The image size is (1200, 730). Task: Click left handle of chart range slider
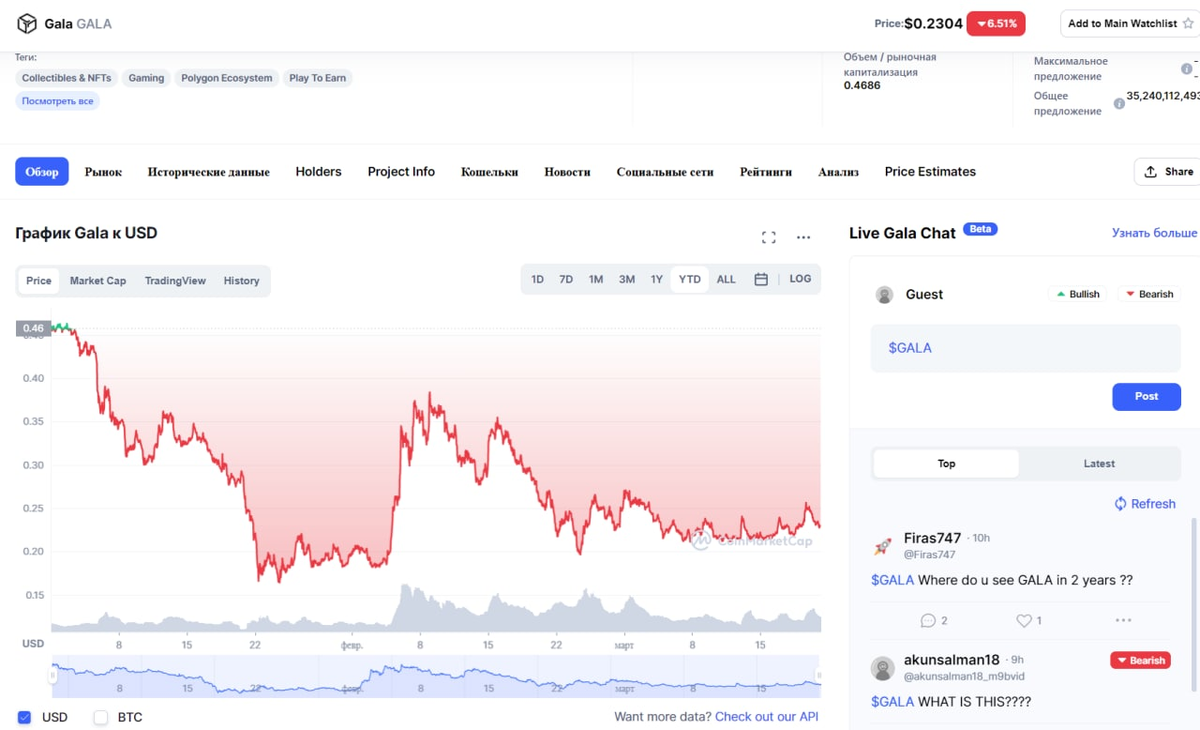pos(53,676)
